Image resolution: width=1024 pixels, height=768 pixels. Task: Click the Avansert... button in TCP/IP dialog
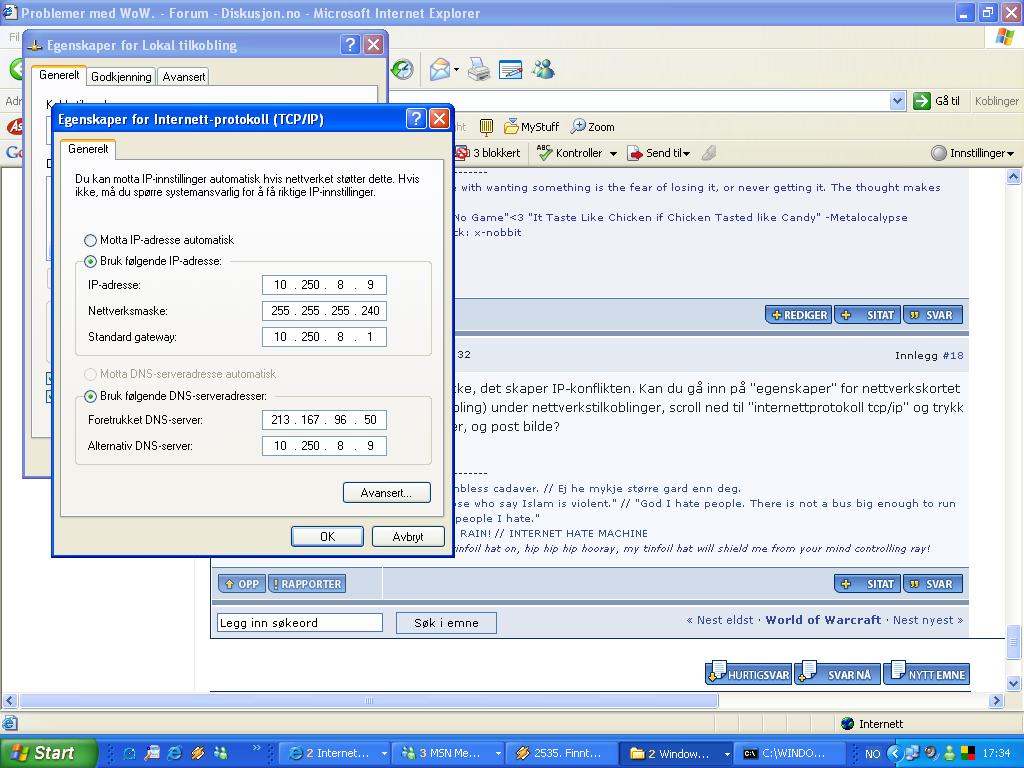pyautogui.click(x=386, y=493)
